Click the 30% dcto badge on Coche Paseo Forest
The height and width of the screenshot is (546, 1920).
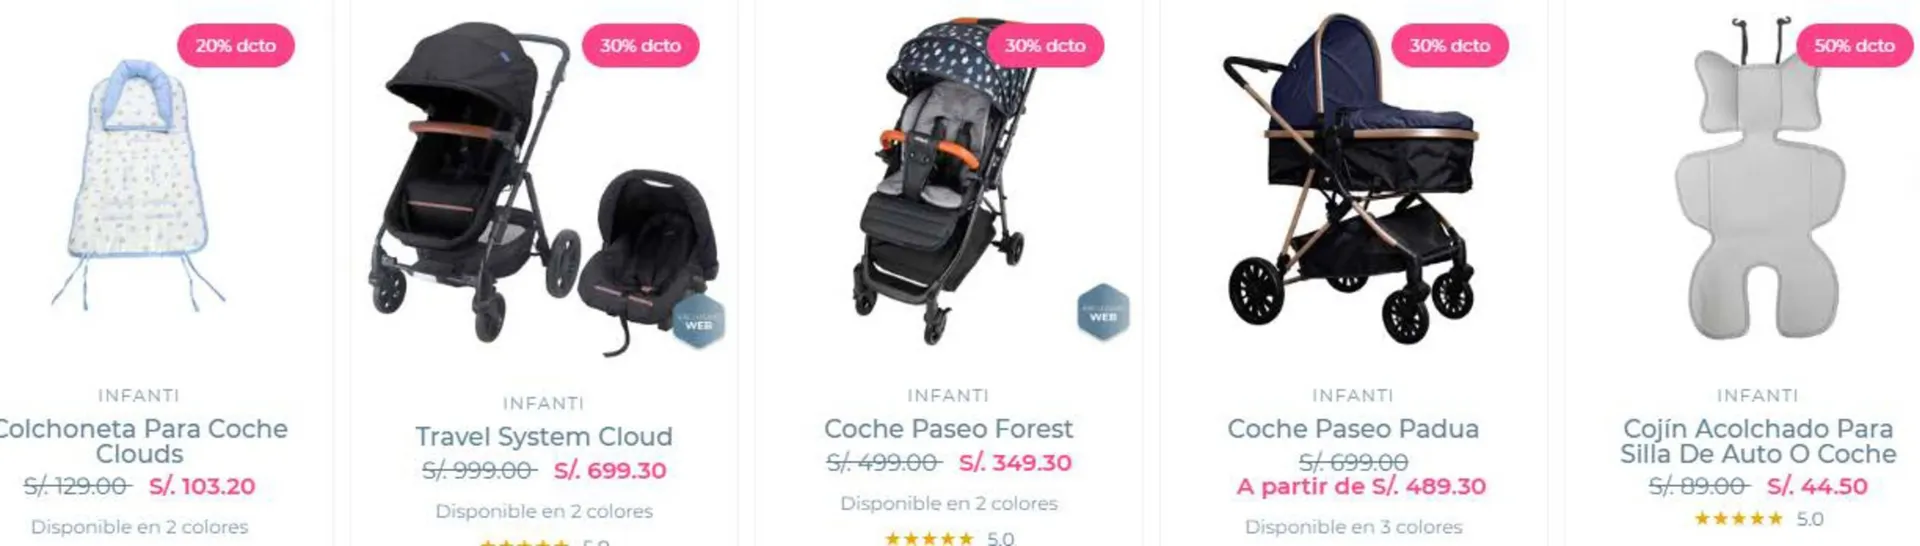click(1045, 46)
